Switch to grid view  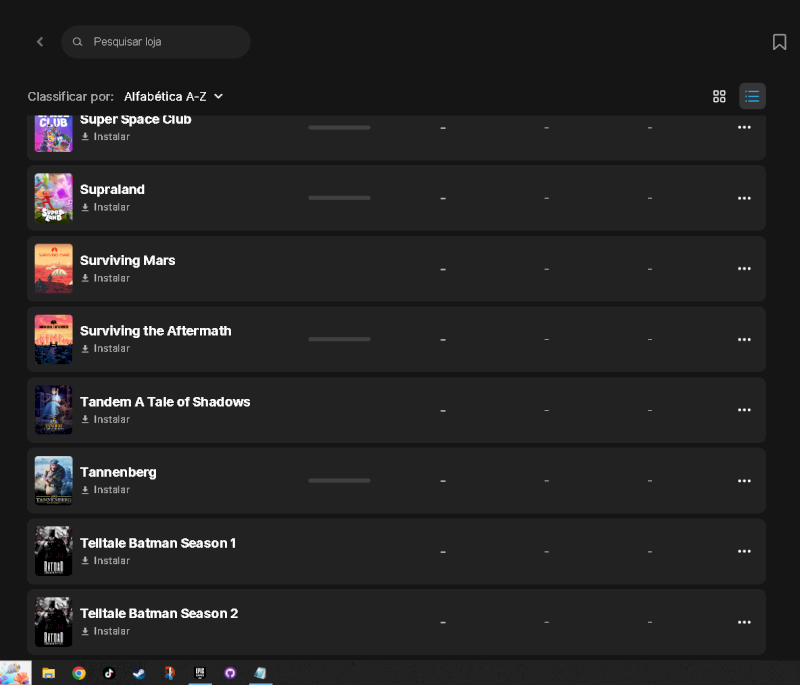coord(719,96)
